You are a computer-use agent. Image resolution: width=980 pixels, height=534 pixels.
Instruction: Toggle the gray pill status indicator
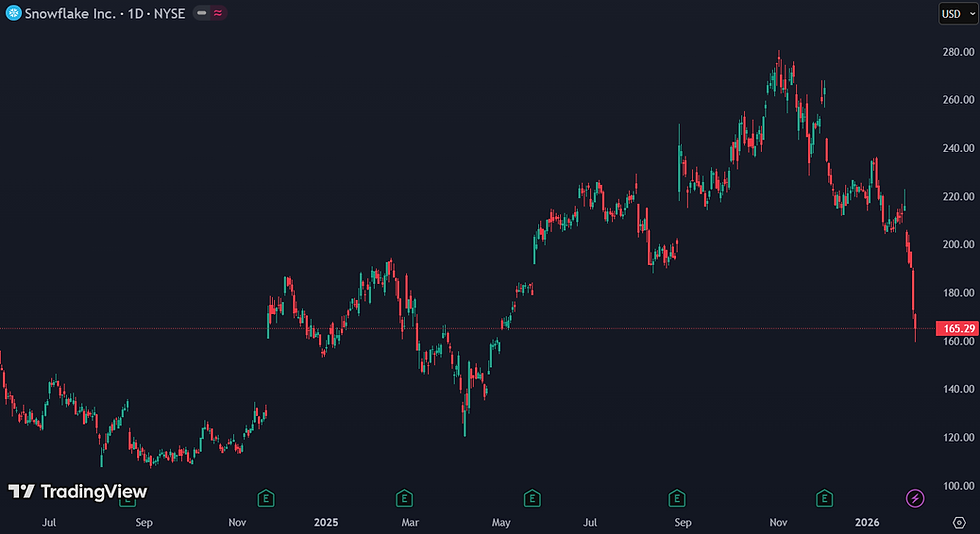point(201,13)
